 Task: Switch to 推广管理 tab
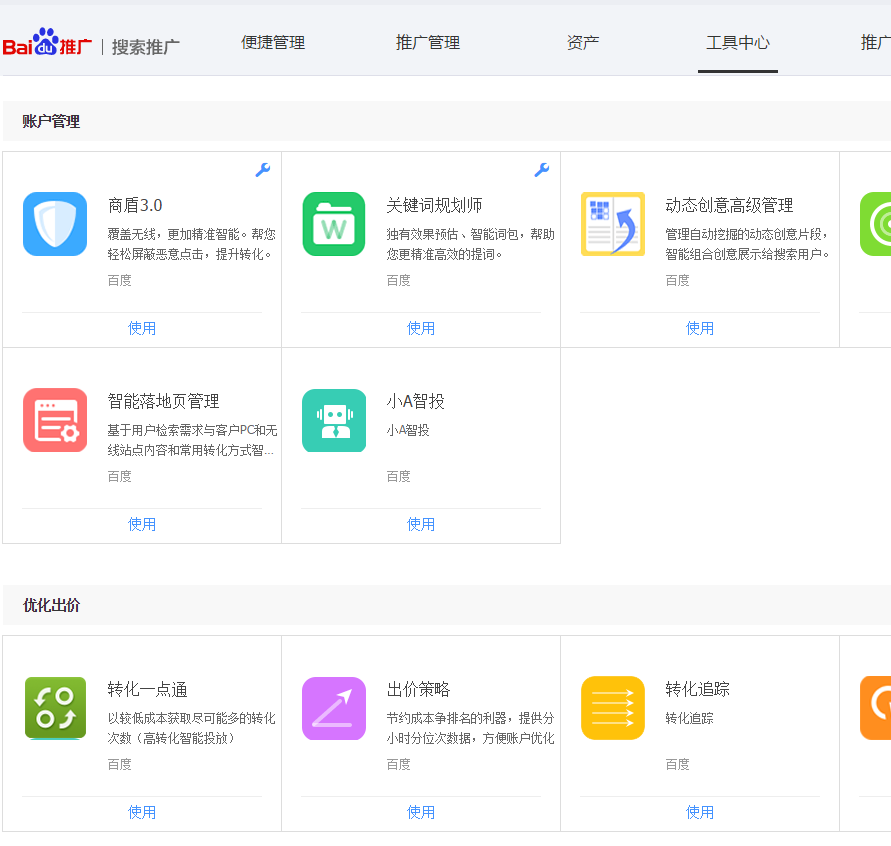pyautogui.click(x=428, y=43)
